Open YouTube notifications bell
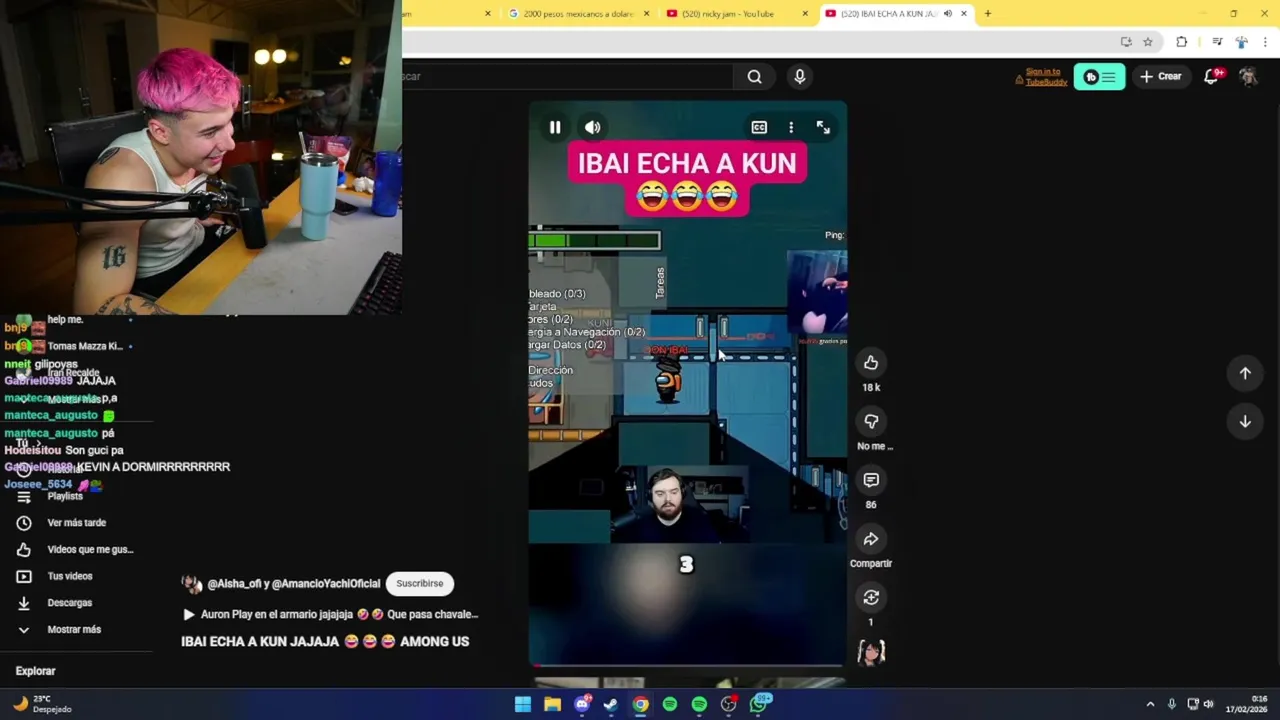Screen dimensions: 1280x720 1212,76
